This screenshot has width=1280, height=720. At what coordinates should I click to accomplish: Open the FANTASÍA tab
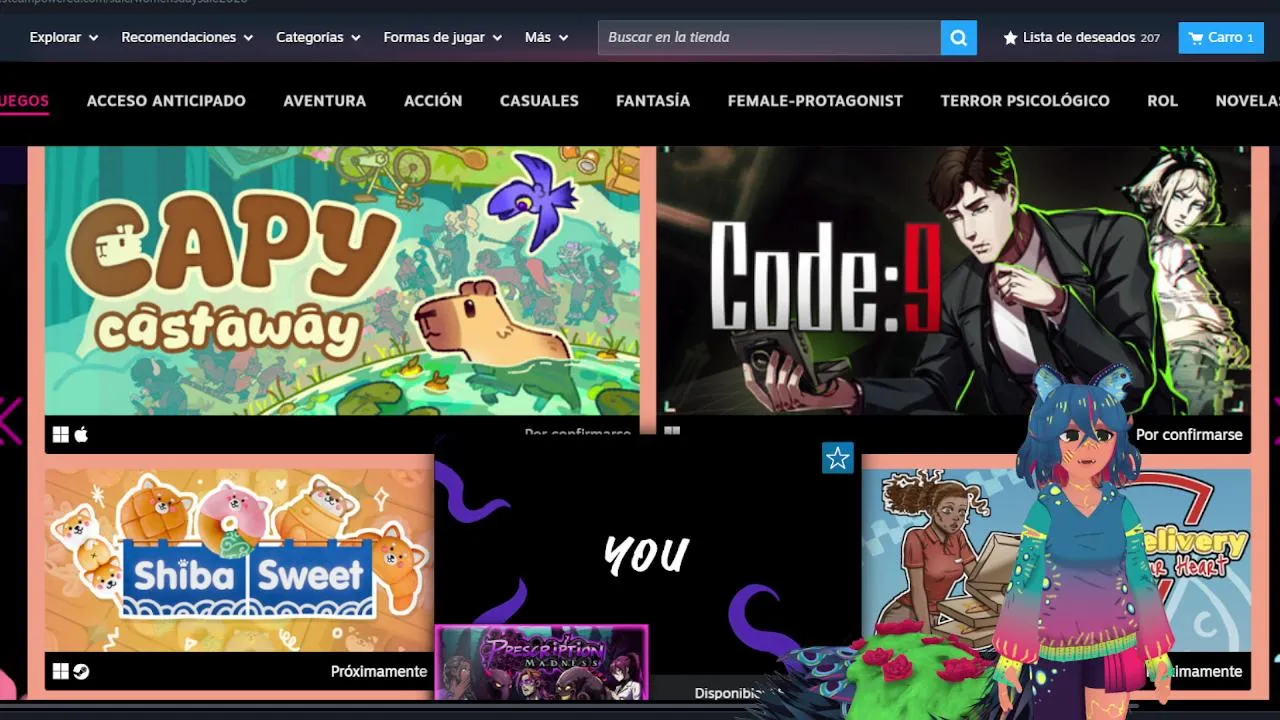[x=653, y=101]
